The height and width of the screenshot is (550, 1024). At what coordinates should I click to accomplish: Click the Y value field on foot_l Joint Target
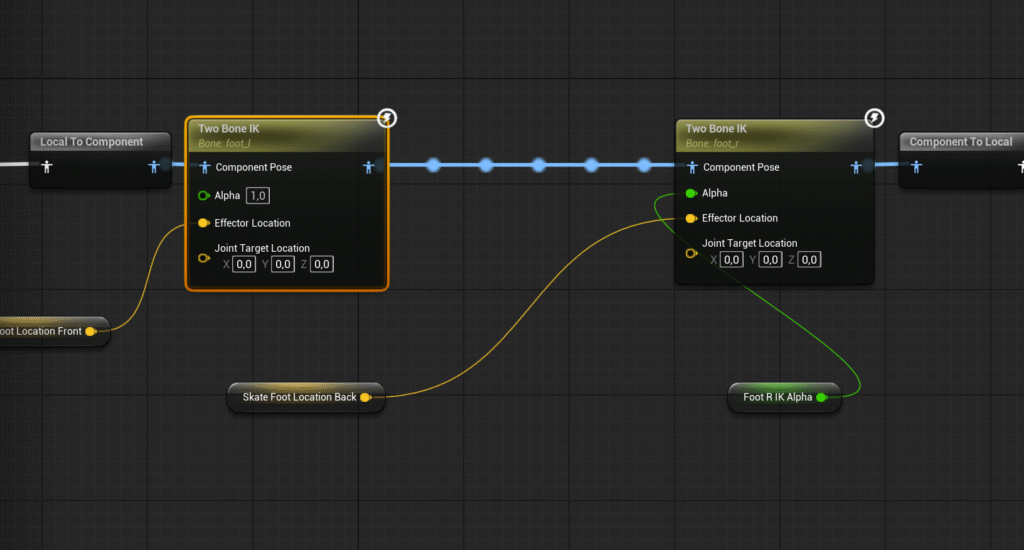(283, 264)
